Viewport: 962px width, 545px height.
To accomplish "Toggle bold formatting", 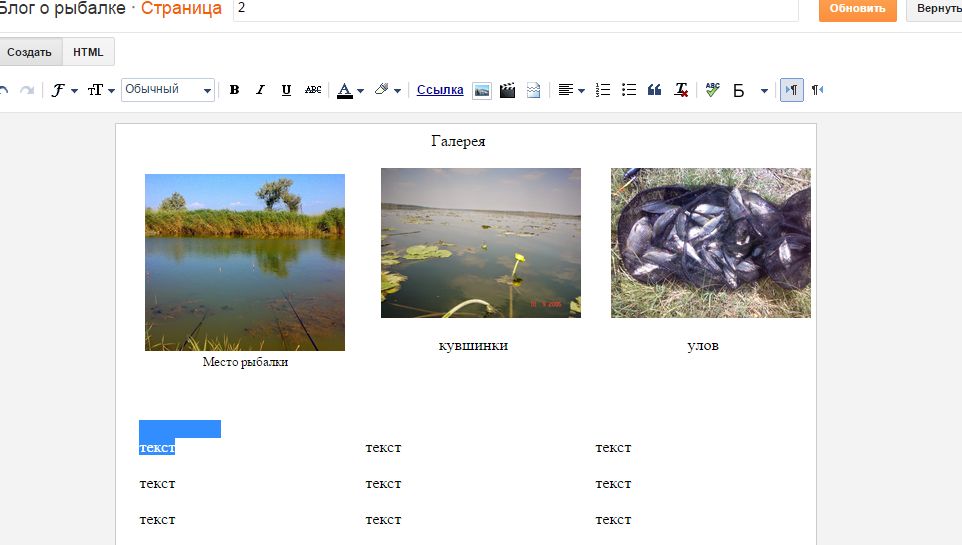I will click(234, 90).
